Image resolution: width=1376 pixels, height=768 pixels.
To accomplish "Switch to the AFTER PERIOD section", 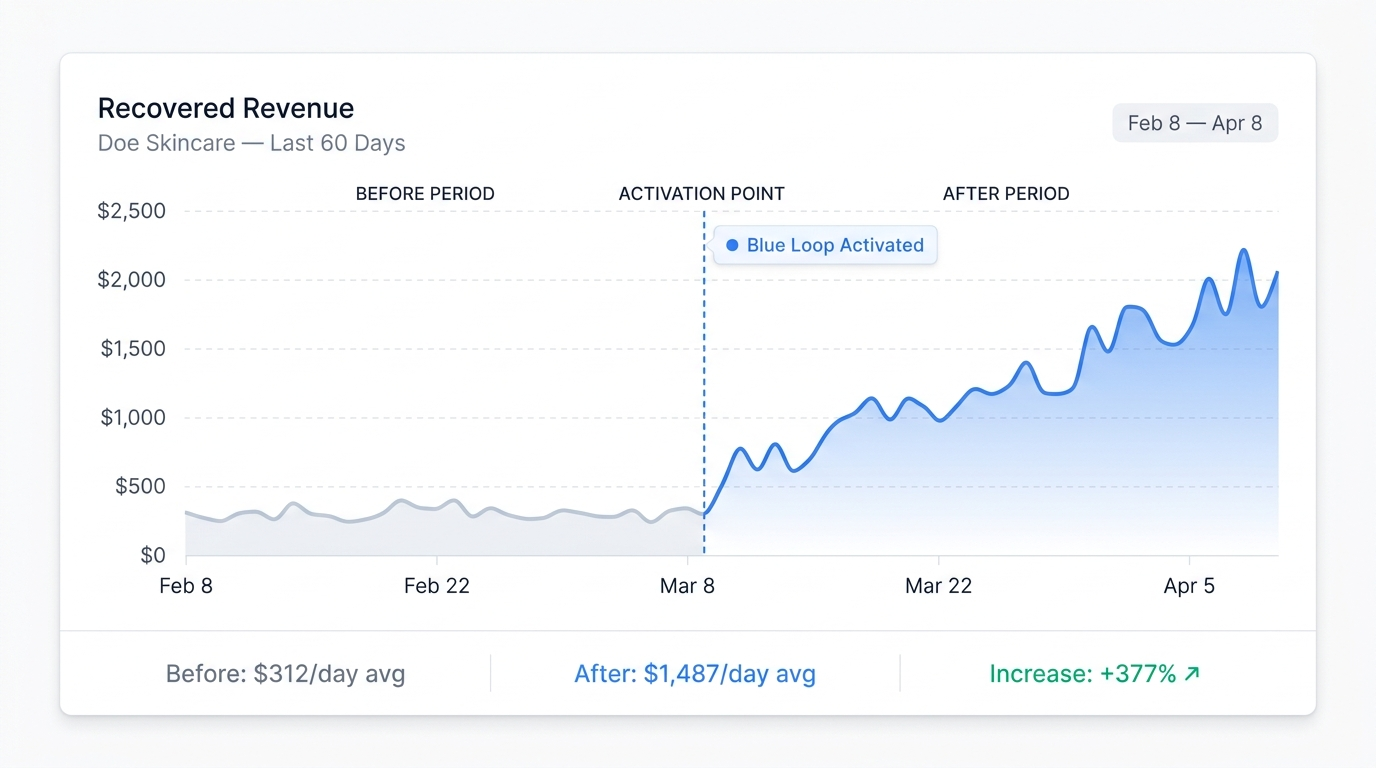I will pyautogui.click(x=1006, y=193).
